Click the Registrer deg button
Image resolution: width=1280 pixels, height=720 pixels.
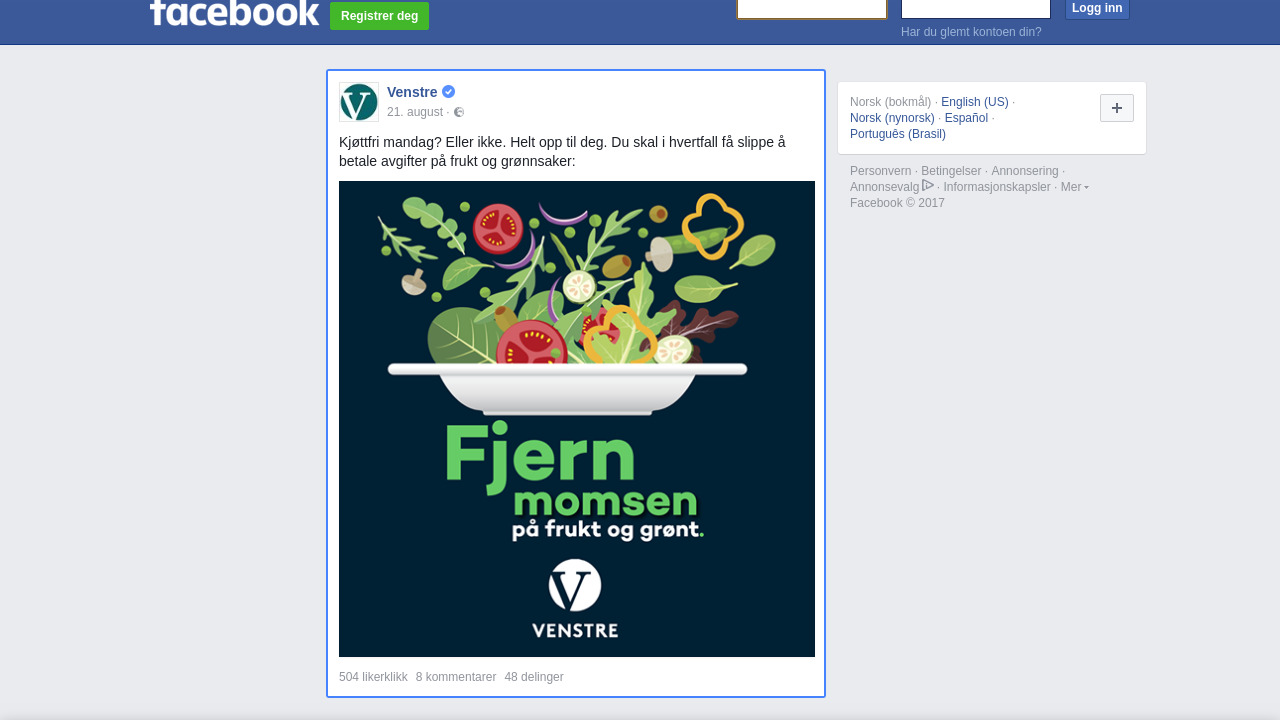point(380,16)
